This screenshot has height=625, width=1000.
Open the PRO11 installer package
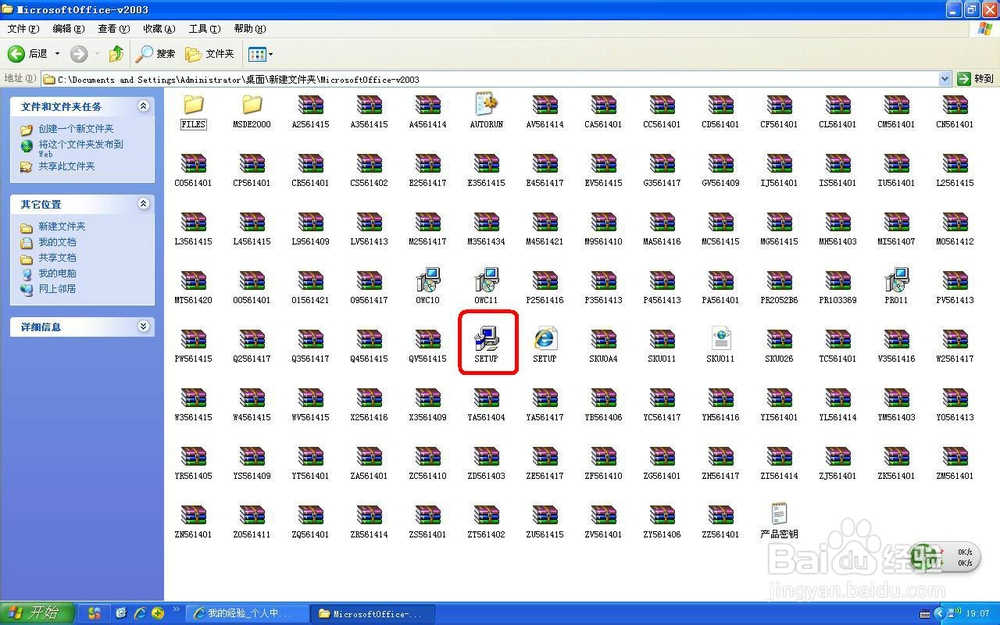coord(896,281)
